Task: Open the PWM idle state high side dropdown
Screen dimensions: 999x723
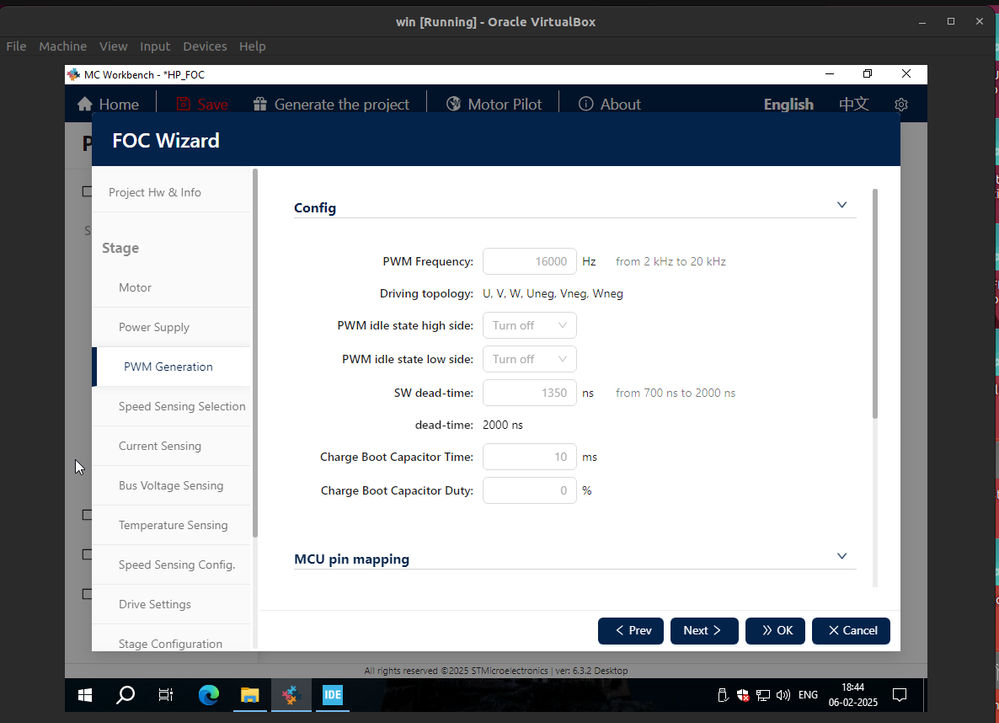Action: 529,326
